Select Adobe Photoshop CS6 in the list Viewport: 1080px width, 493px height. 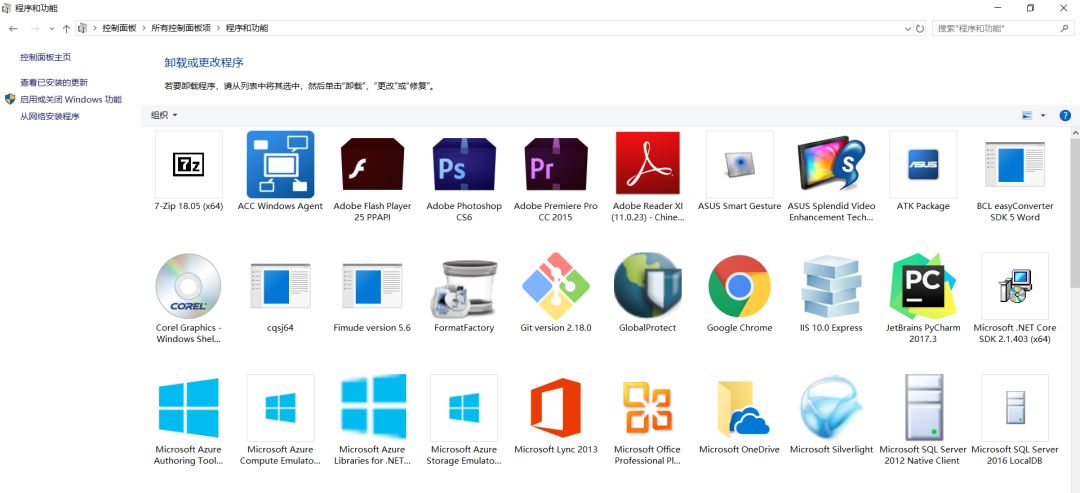pos(464,165)
